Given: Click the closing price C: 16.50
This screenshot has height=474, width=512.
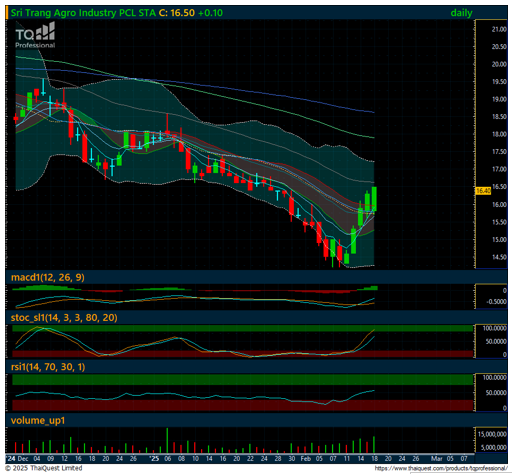Looking at the screenshot, I should (177, 13).
